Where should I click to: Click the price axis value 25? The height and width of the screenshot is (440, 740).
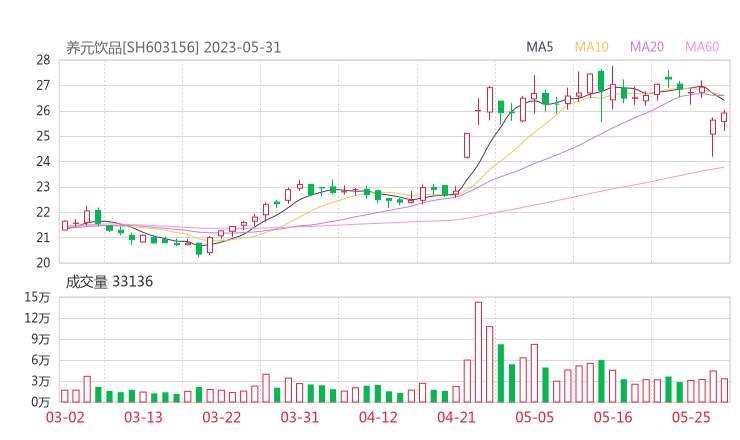coord(43,136)
